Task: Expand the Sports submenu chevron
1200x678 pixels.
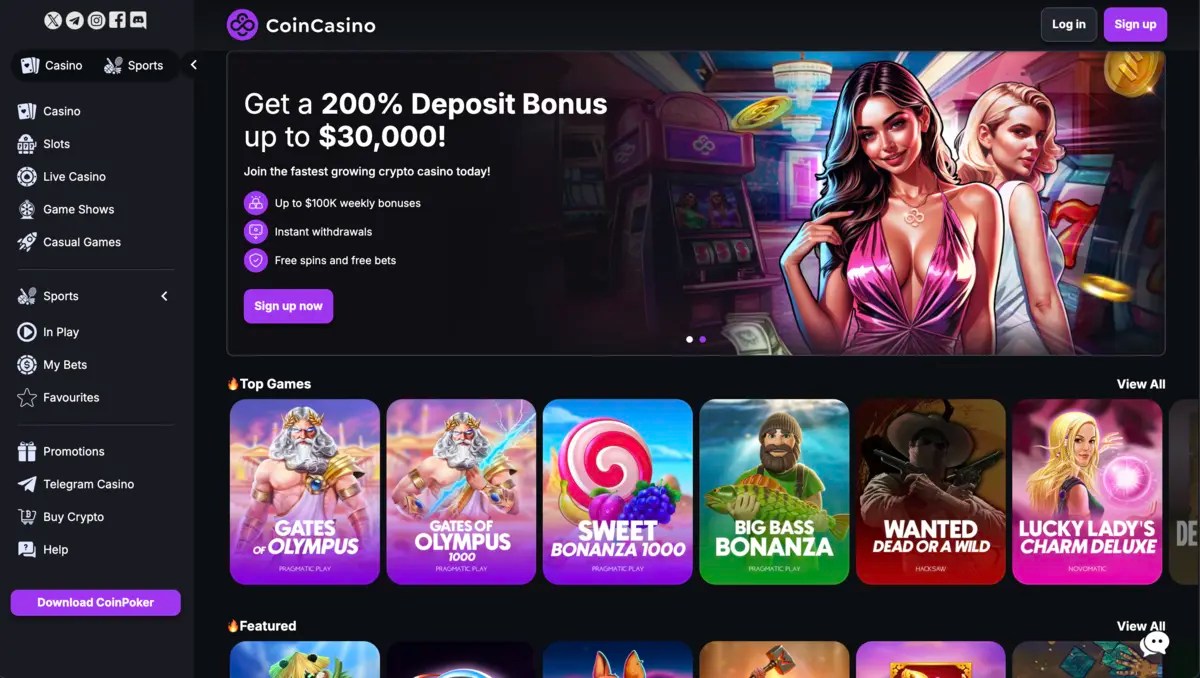Action: (x=164, y=296)
